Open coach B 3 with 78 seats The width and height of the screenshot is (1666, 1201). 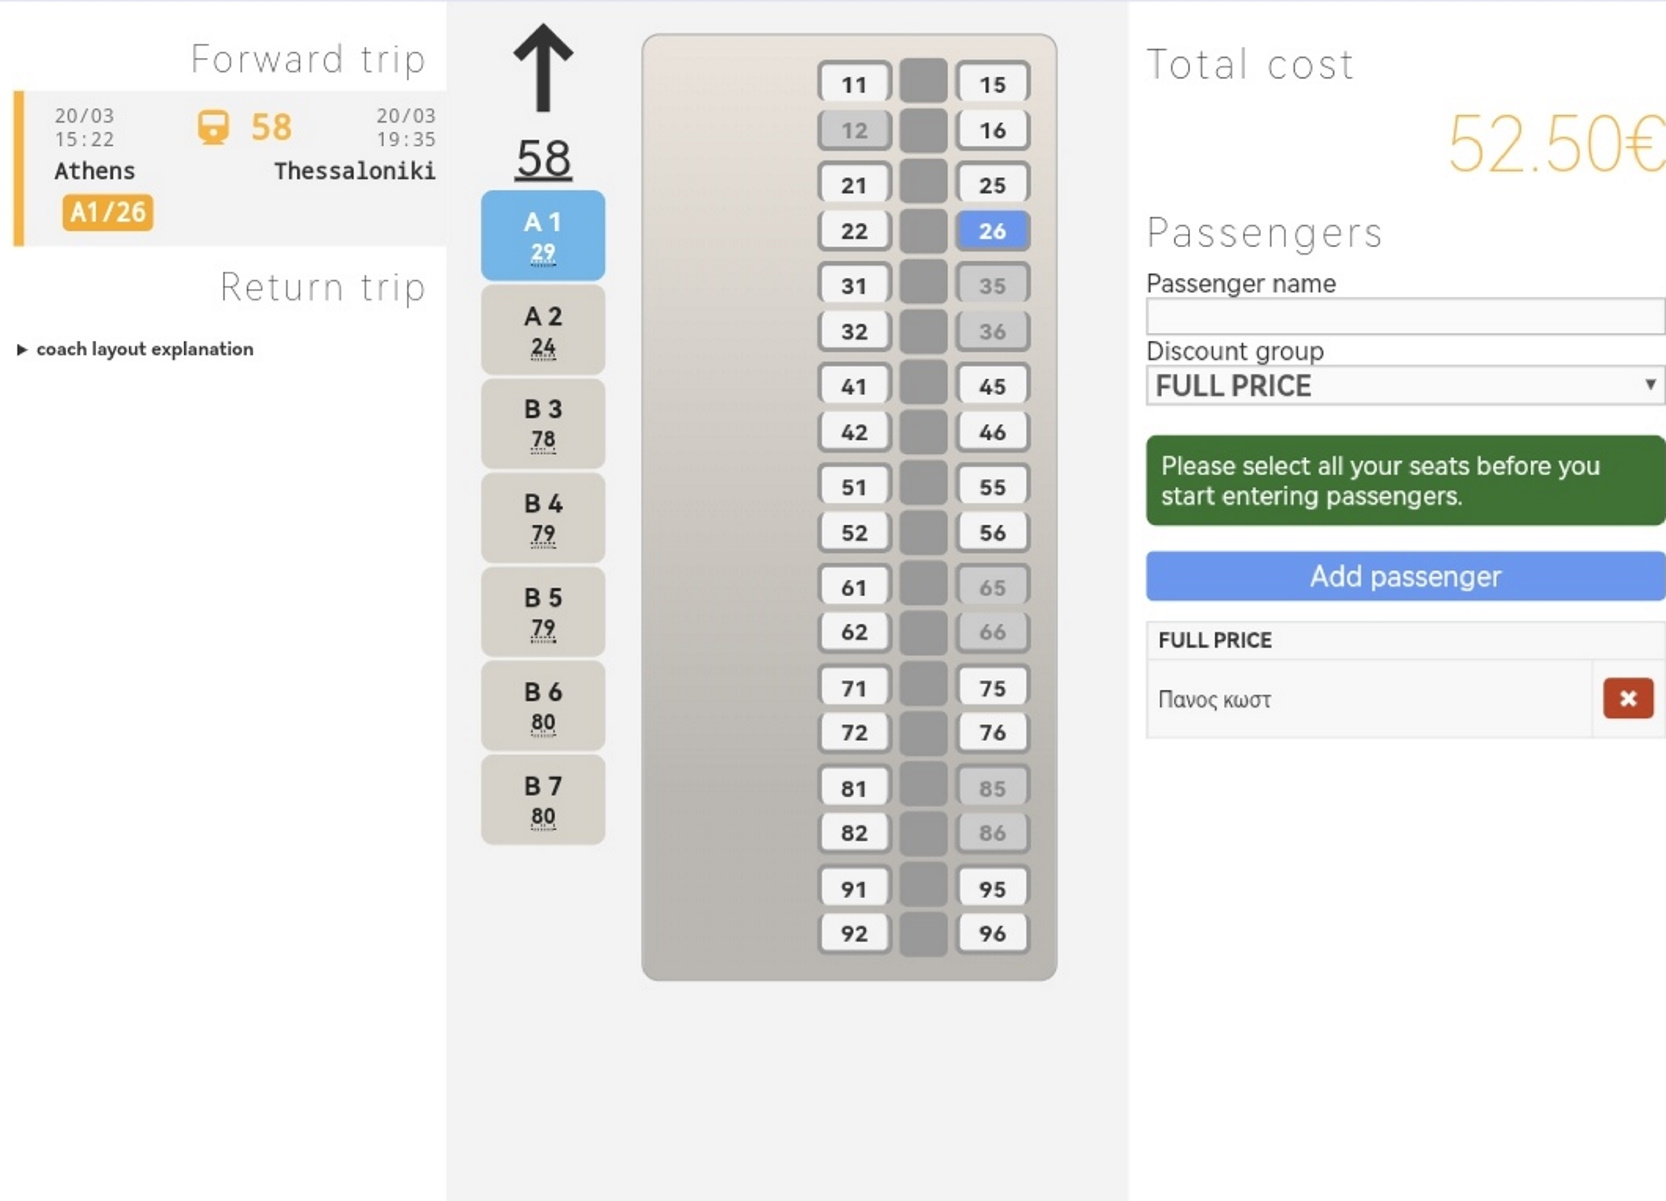pyautogui.click(x=543, y=423)
